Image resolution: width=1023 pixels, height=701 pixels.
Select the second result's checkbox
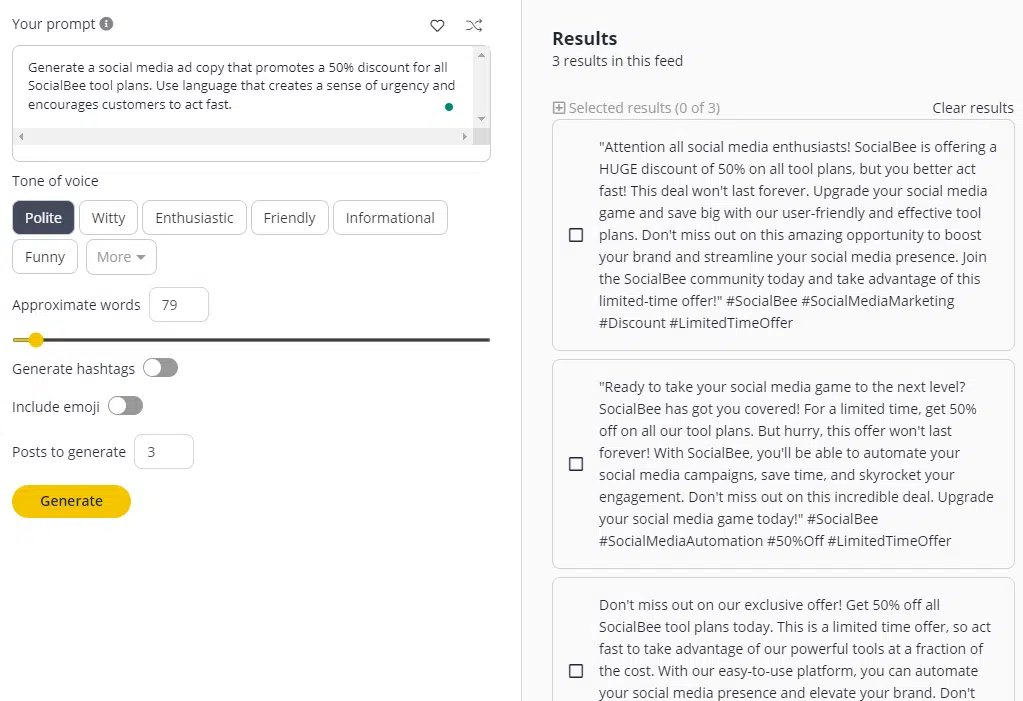click(576, 464)
